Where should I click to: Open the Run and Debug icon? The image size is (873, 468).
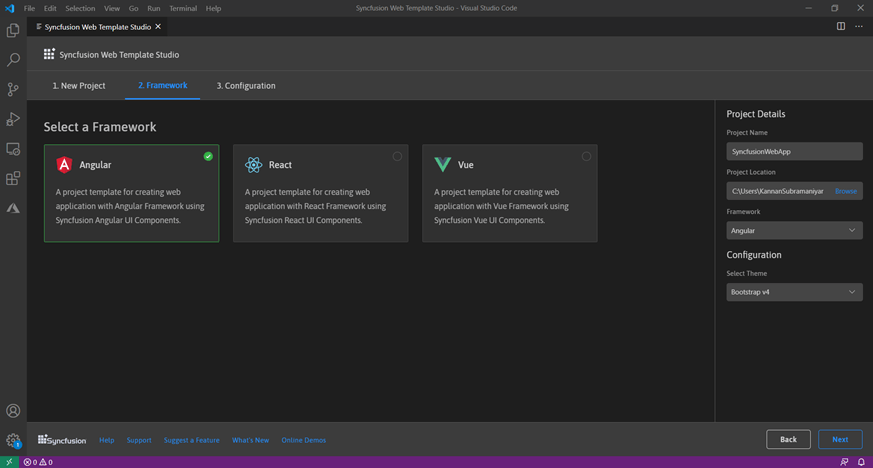(x=13, y=119)
